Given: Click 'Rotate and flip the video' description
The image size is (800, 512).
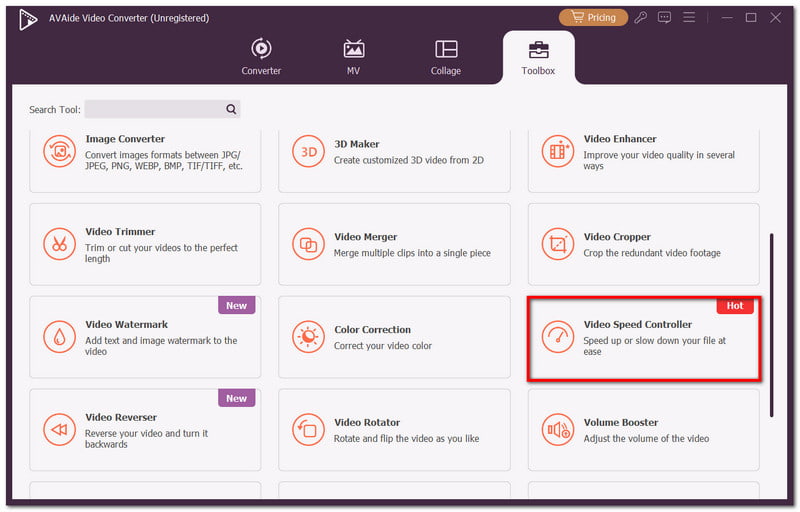Looking at the screenshot, I should pyautogui.click(x=407, y=439).
